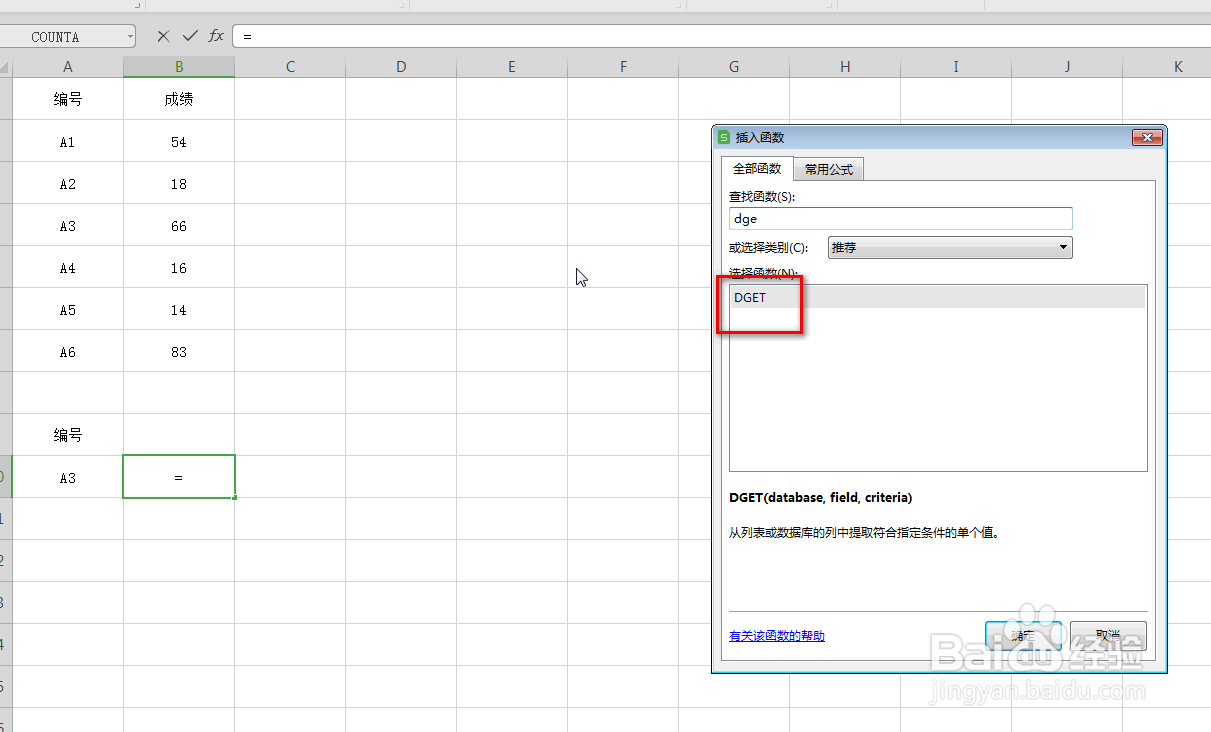Confirm formula entry with checkmark icon

pos(190,36)
